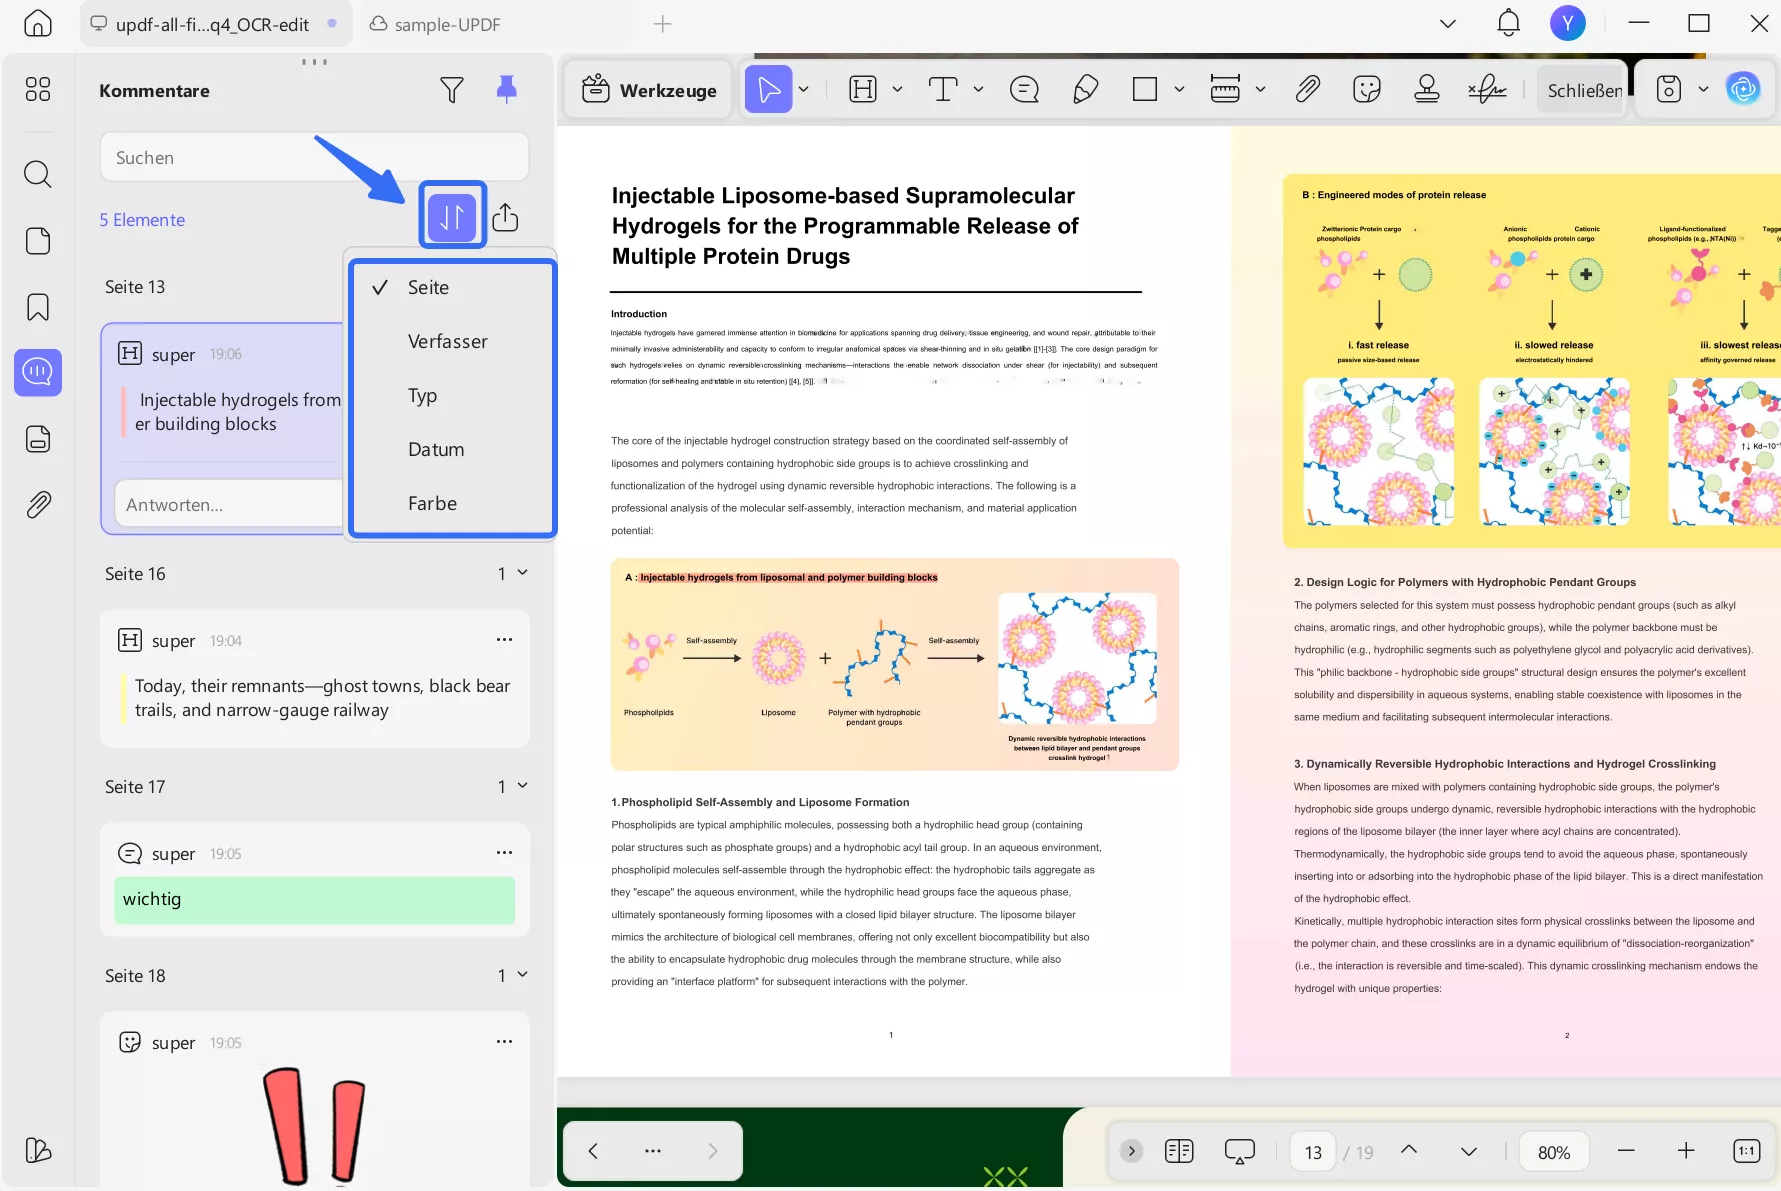Select the stamp tool icon
1781x1191 pixels.
(1427, 90)
